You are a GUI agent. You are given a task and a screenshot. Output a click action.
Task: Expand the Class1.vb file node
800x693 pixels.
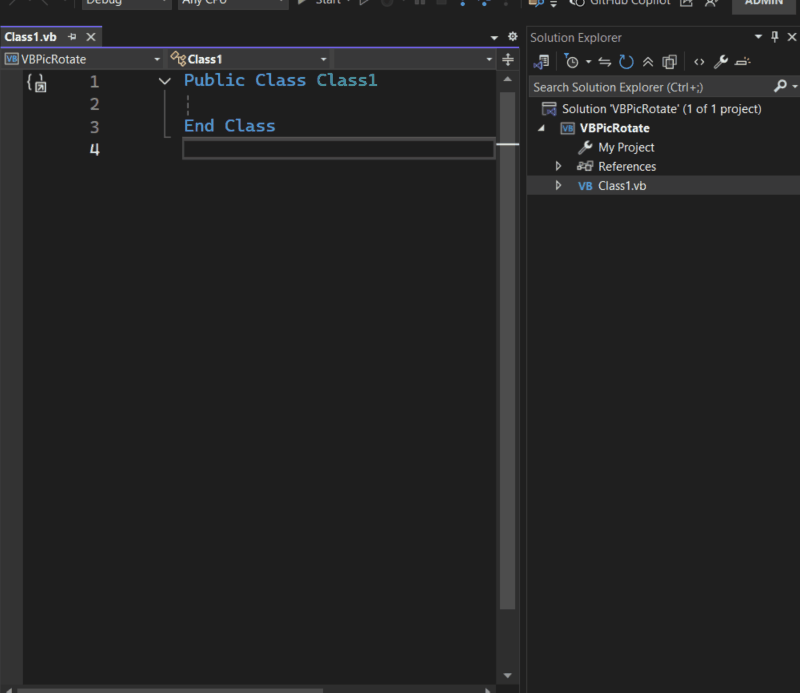point(558,186)
